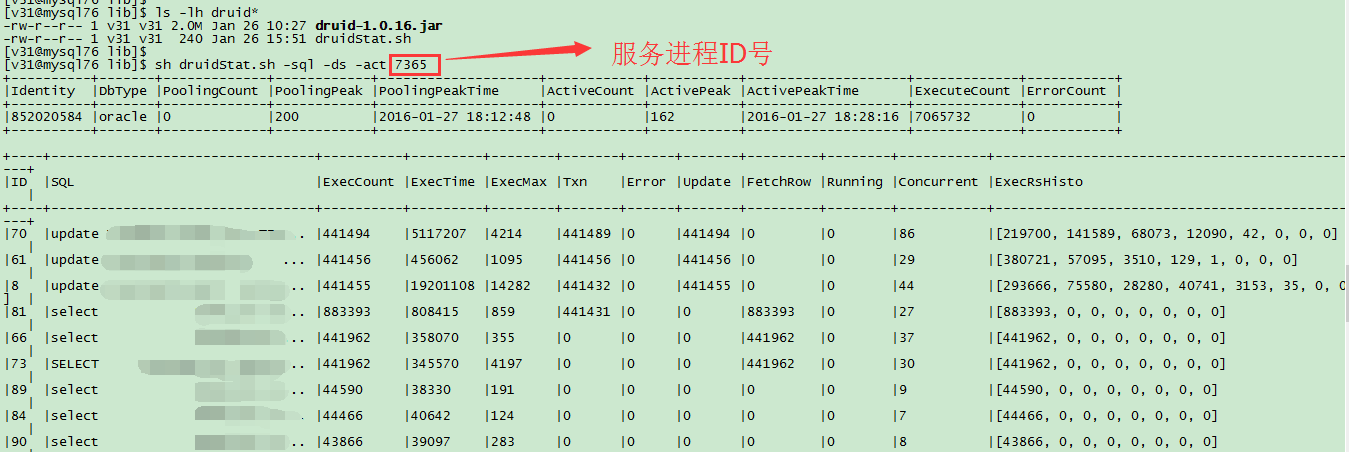This screenshot has width=1349, height=452.
Task: Select ExecCount 883393 in row 81
Action: click(x=346, y=312)
